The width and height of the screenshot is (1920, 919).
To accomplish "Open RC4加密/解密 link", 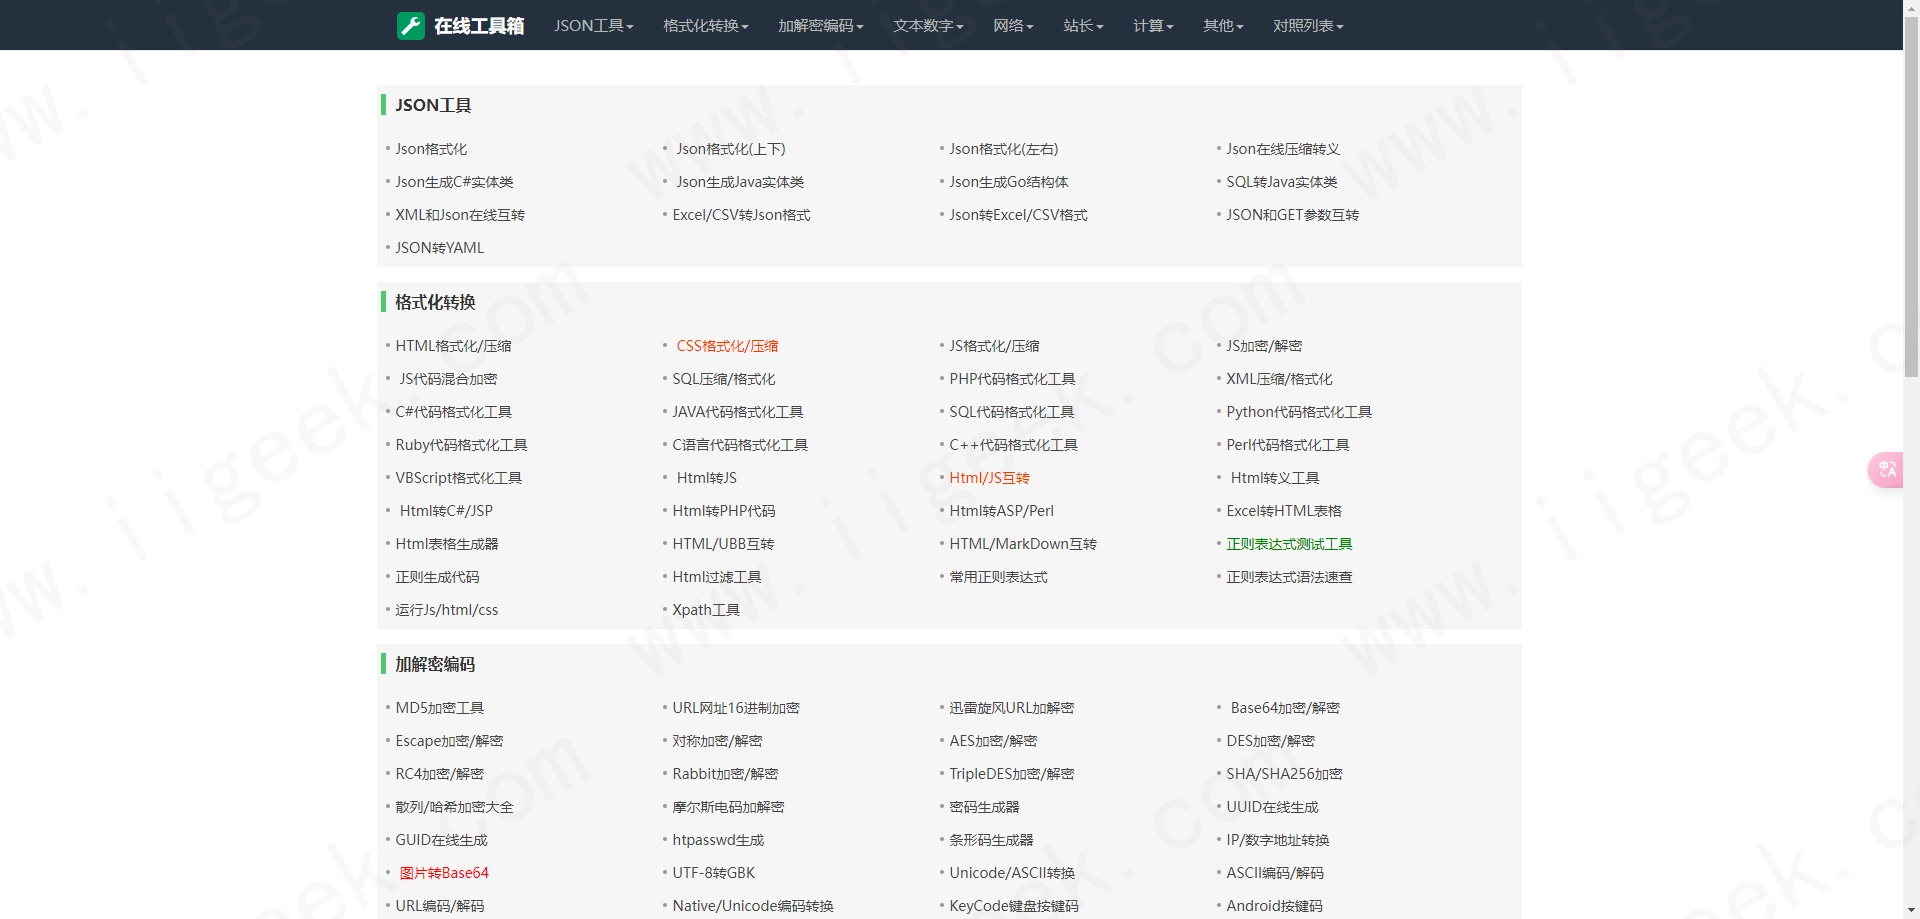I will pyautogui.click(x=439, y=774).
